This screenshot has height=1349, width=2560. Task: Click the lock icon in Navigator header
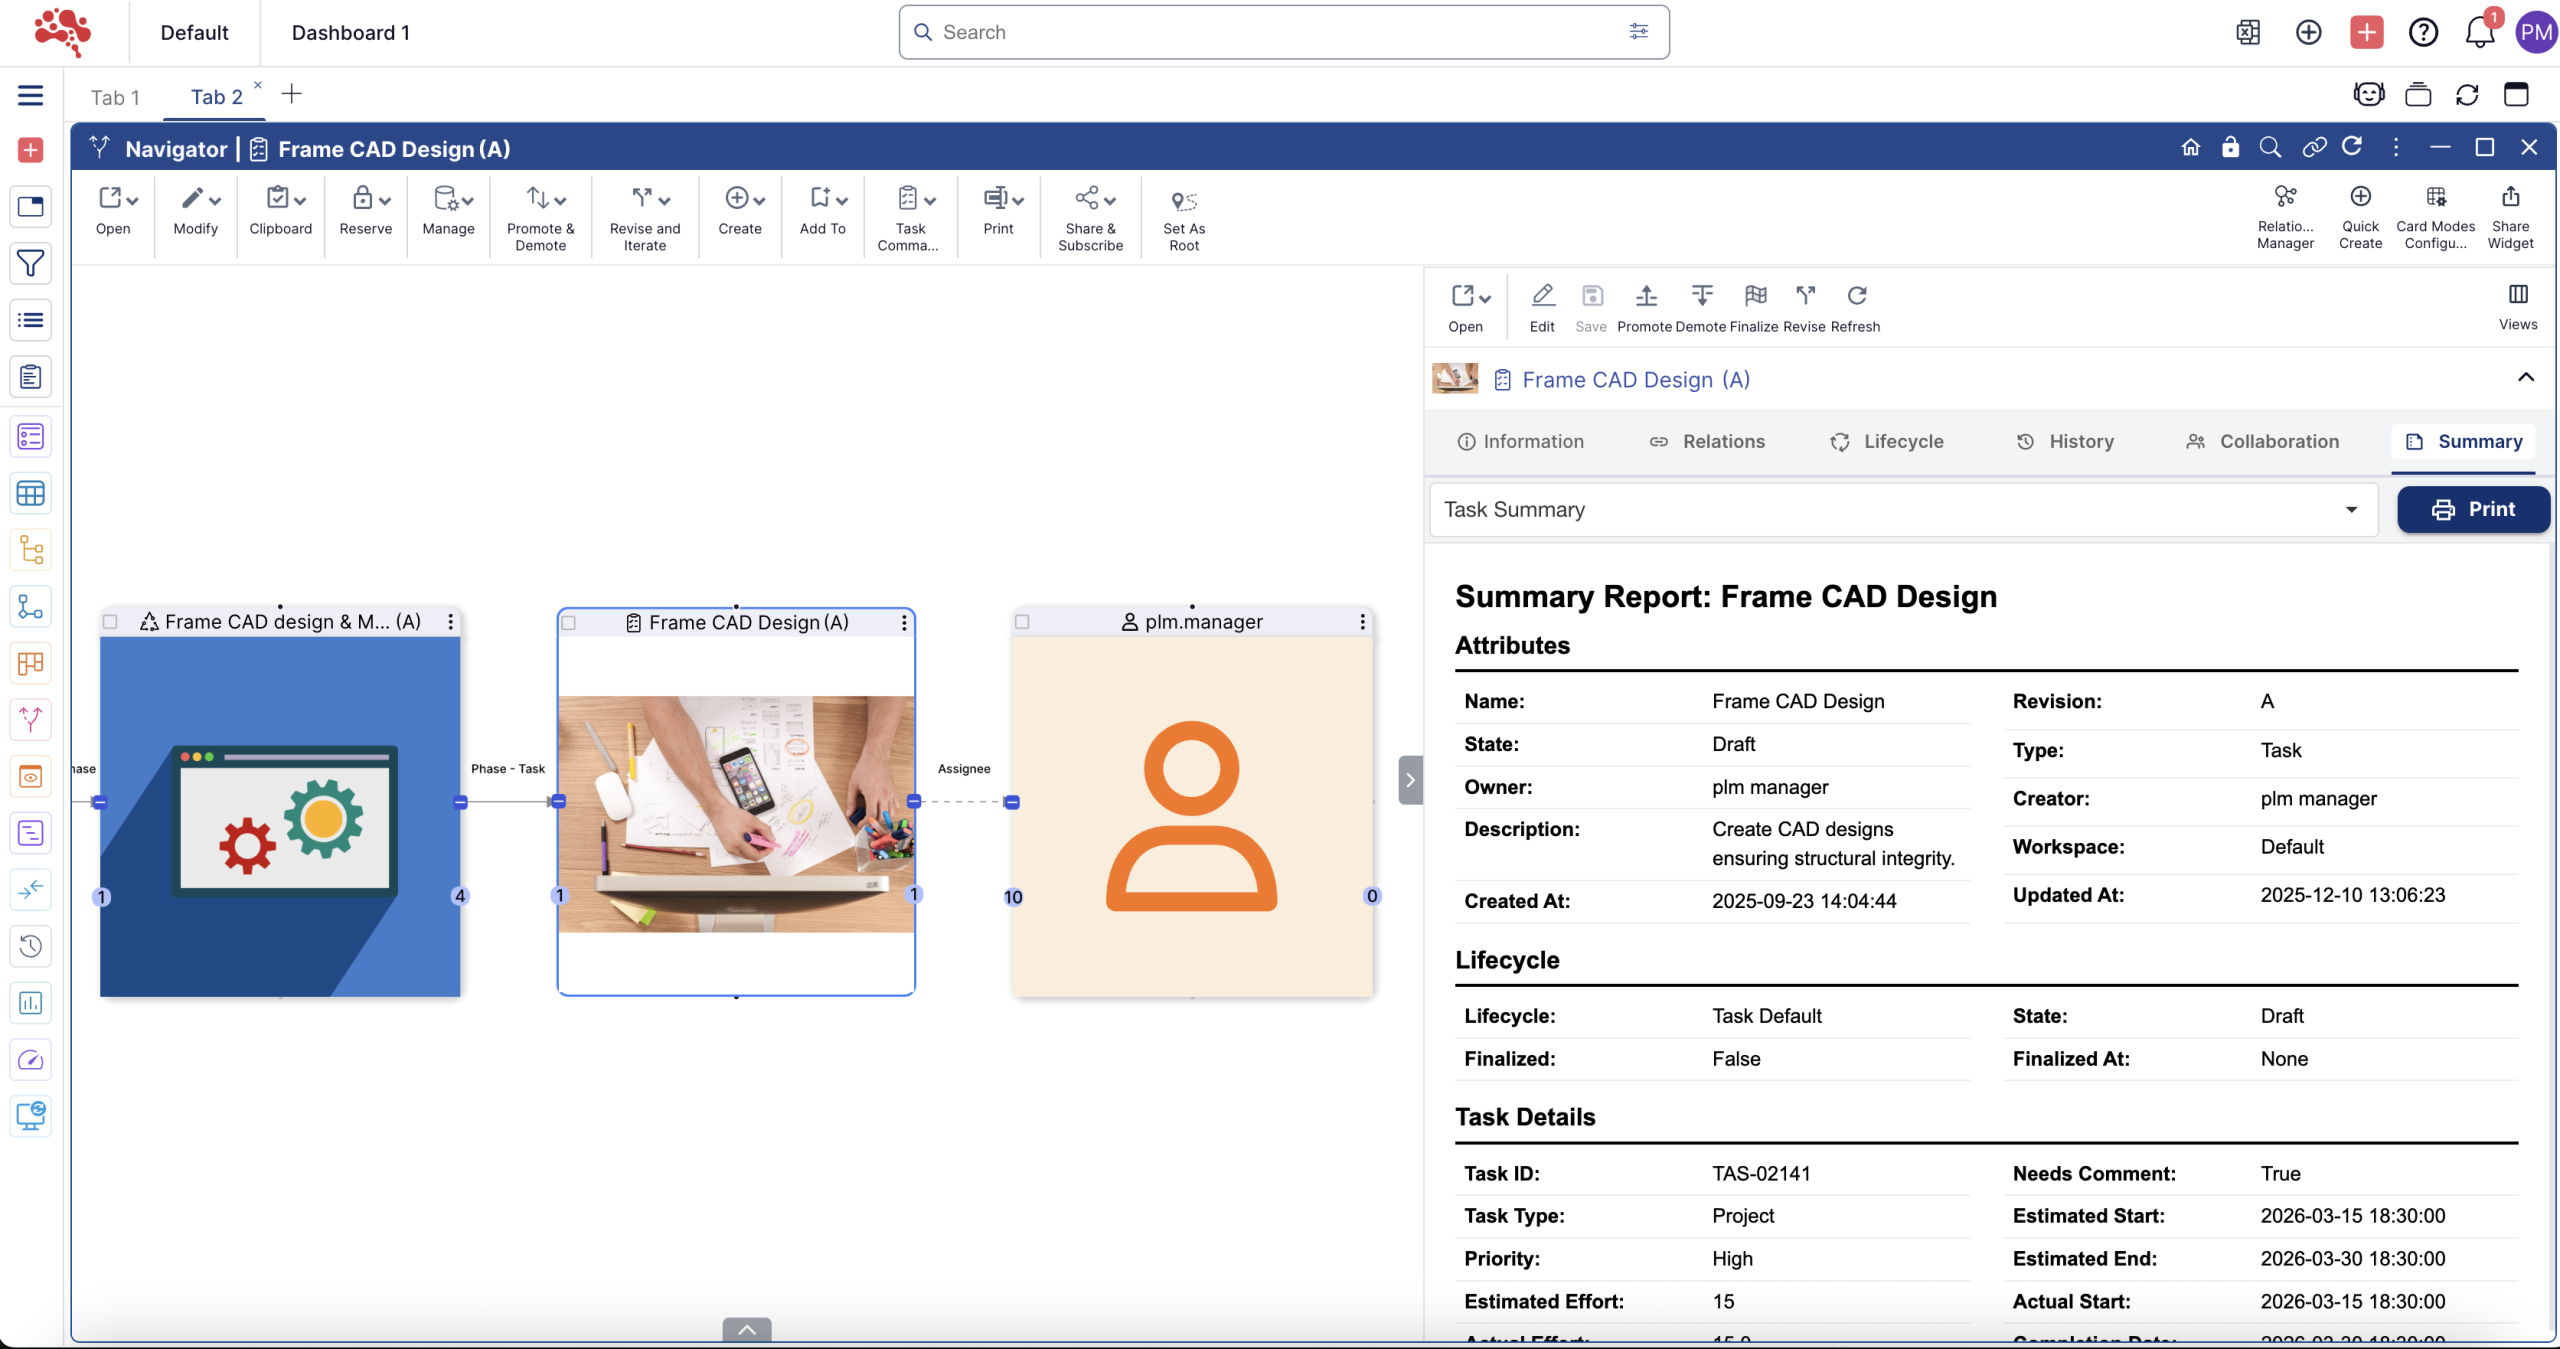pyautogui.click(x=2230, y=148)
